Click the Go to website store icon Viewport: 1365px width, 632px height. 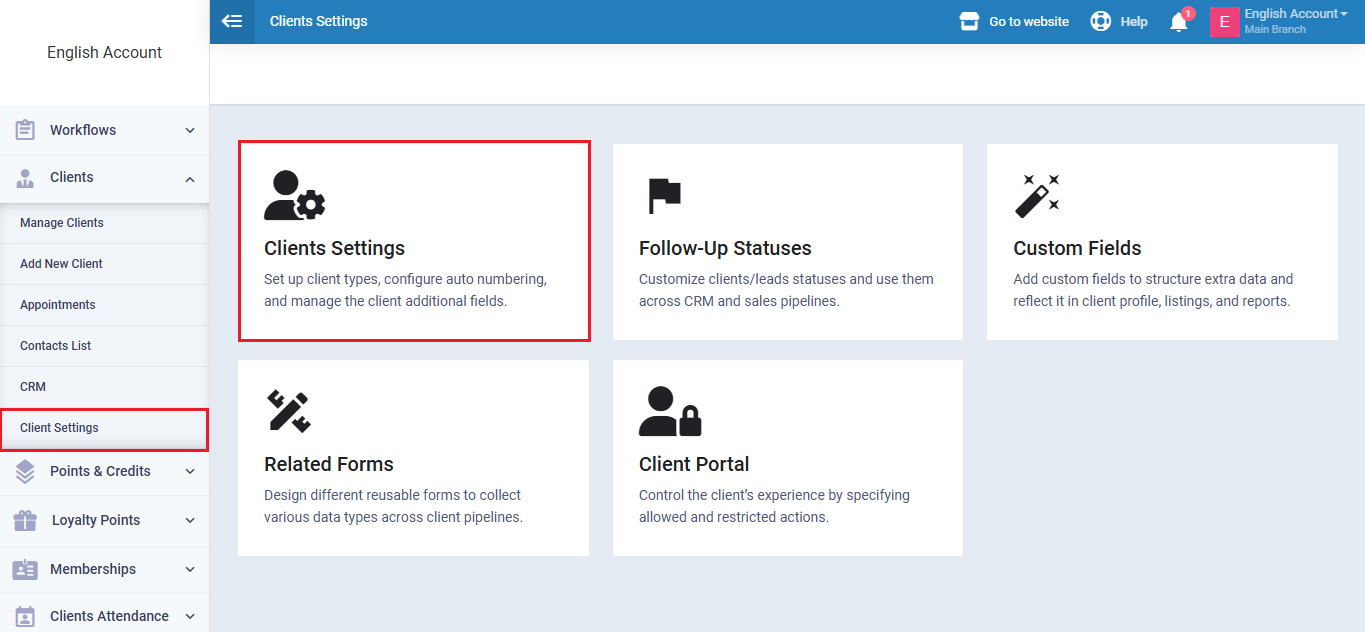pyautogui.click(x=968, y=21)
